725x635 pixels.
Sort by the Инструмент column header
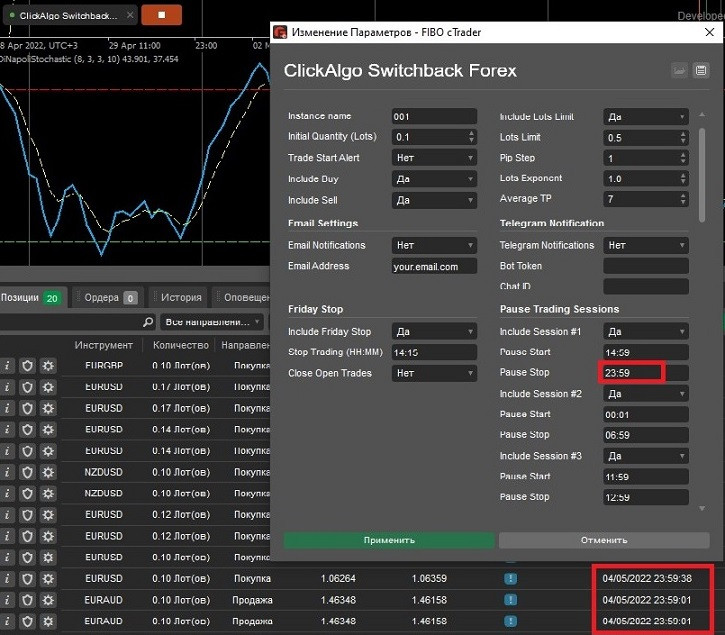104,345
